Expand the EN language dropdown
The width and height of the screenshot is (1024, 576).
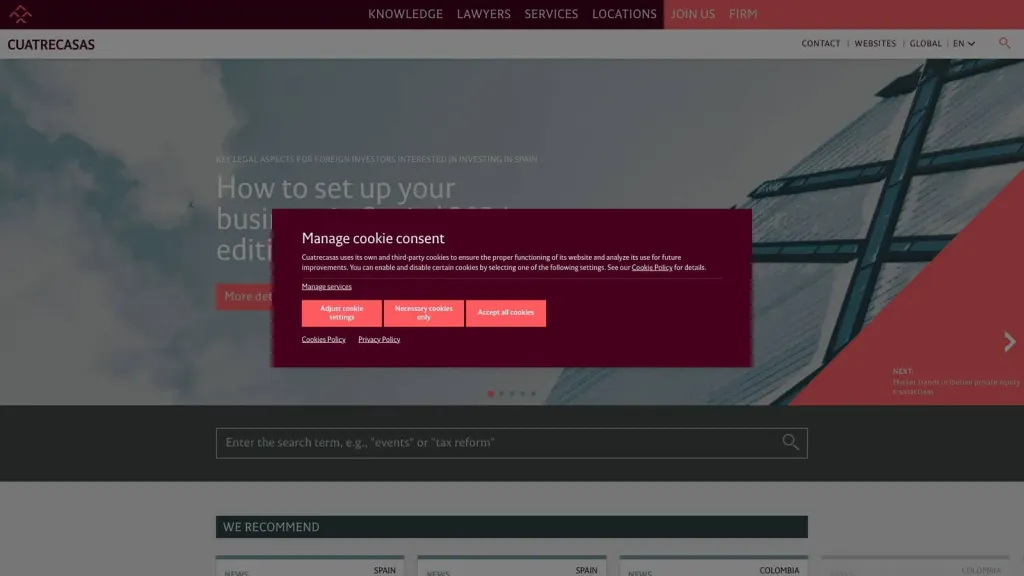pyautogui.click(x=964, y=43)
